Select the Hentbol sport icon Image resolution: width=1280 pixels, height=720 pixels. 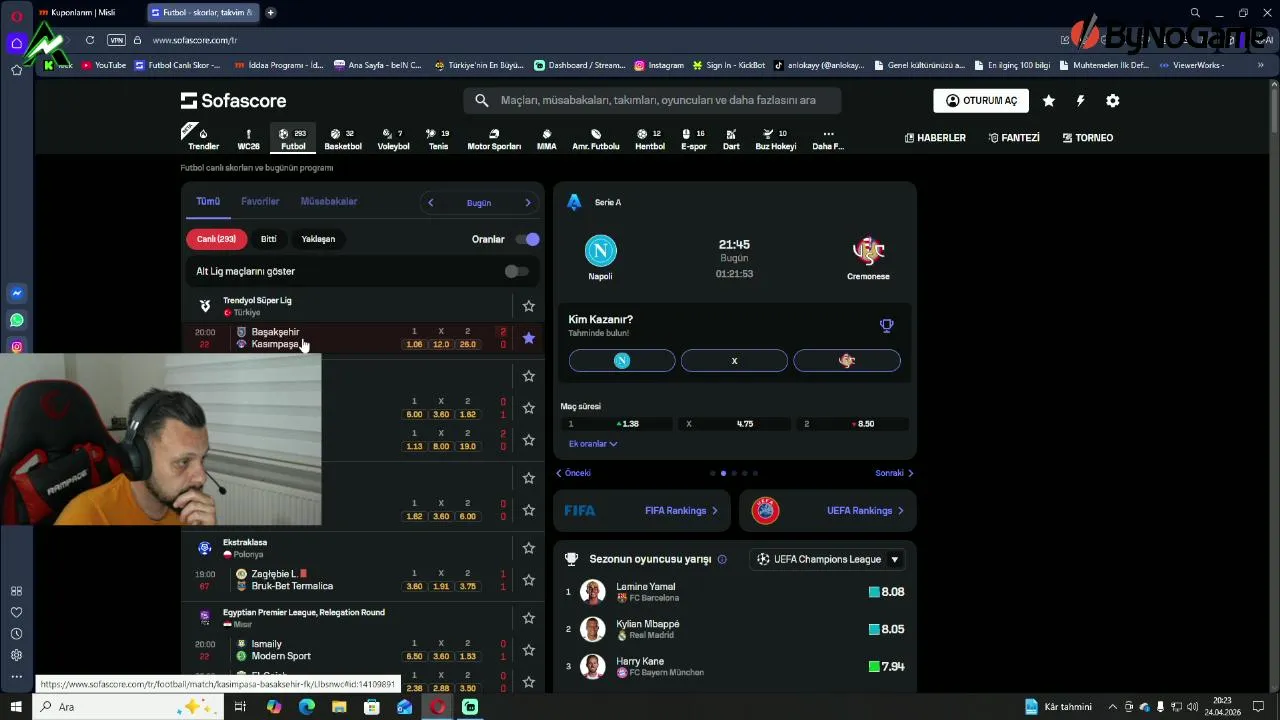pyautogui.click(x=650, y=139)
